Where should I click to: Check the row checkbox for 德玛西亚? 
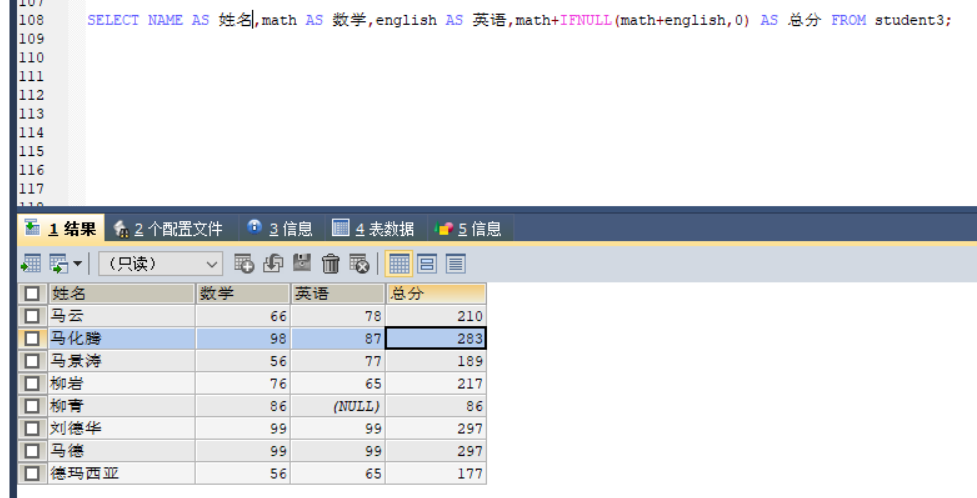(32, 473)
